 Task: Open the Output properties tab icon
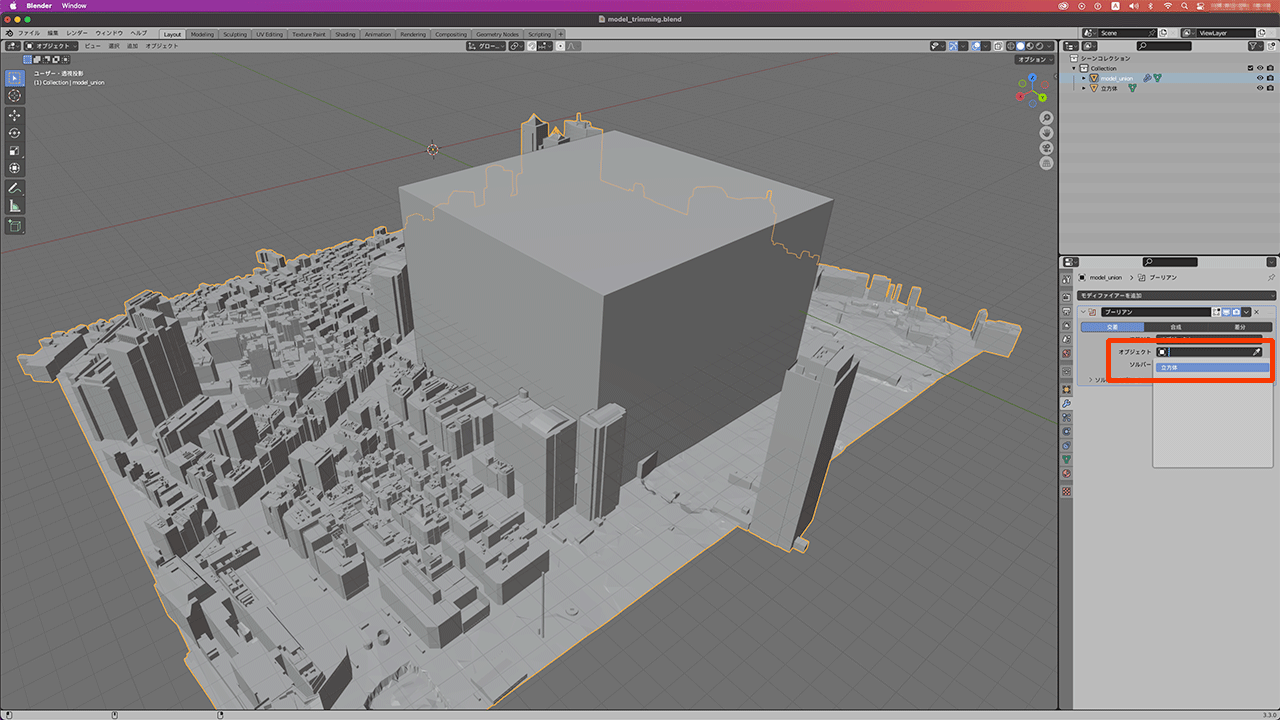coord(1066,310)
